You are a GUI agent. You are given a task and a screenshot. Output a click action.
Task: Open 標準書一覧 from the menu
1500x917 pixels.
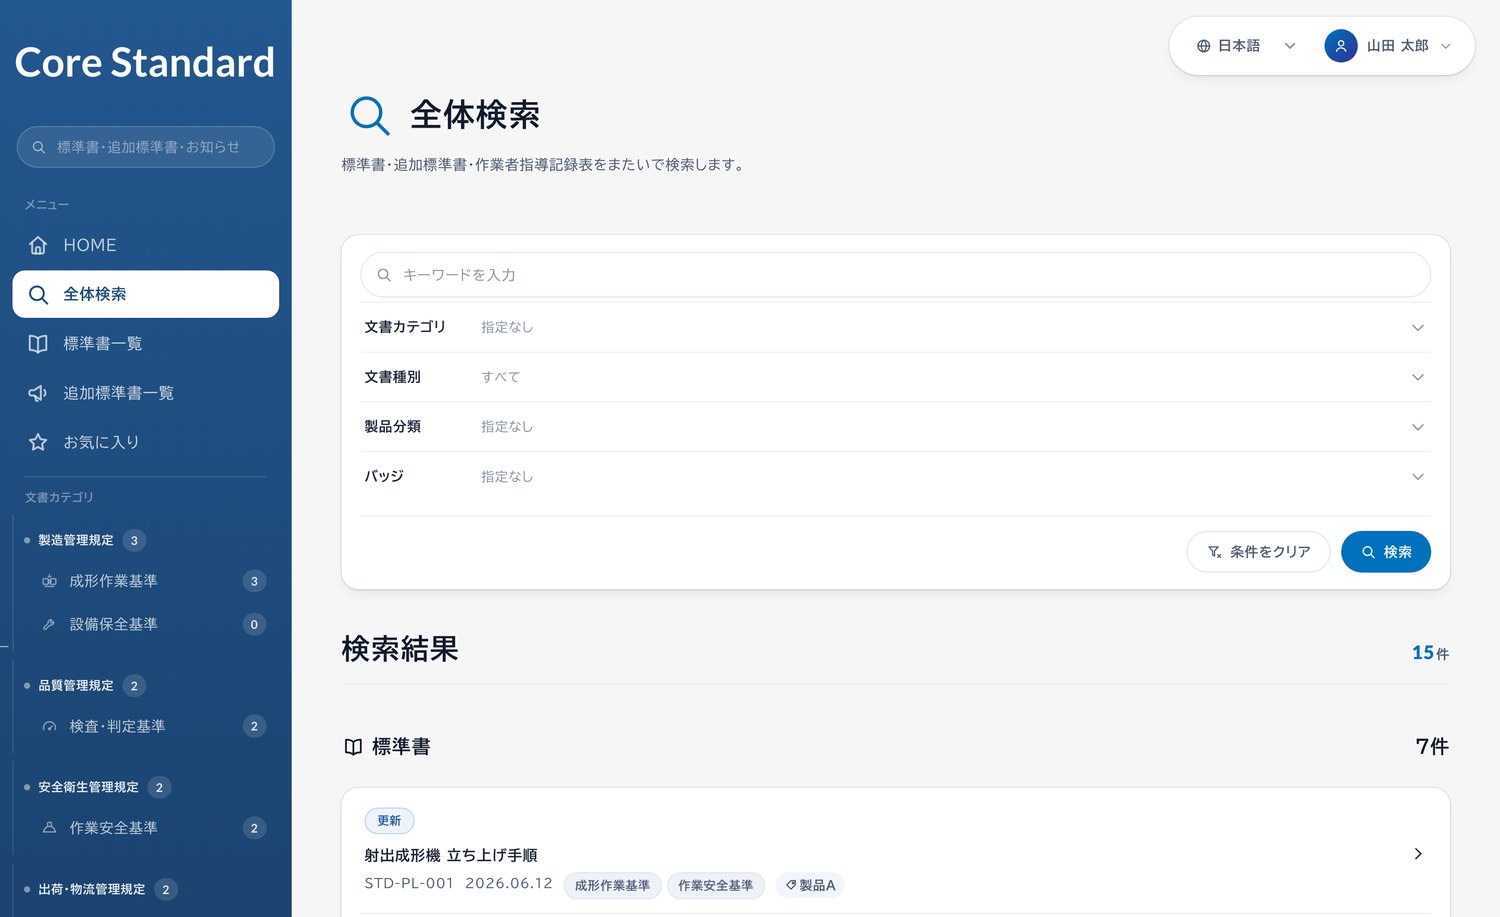145,343
